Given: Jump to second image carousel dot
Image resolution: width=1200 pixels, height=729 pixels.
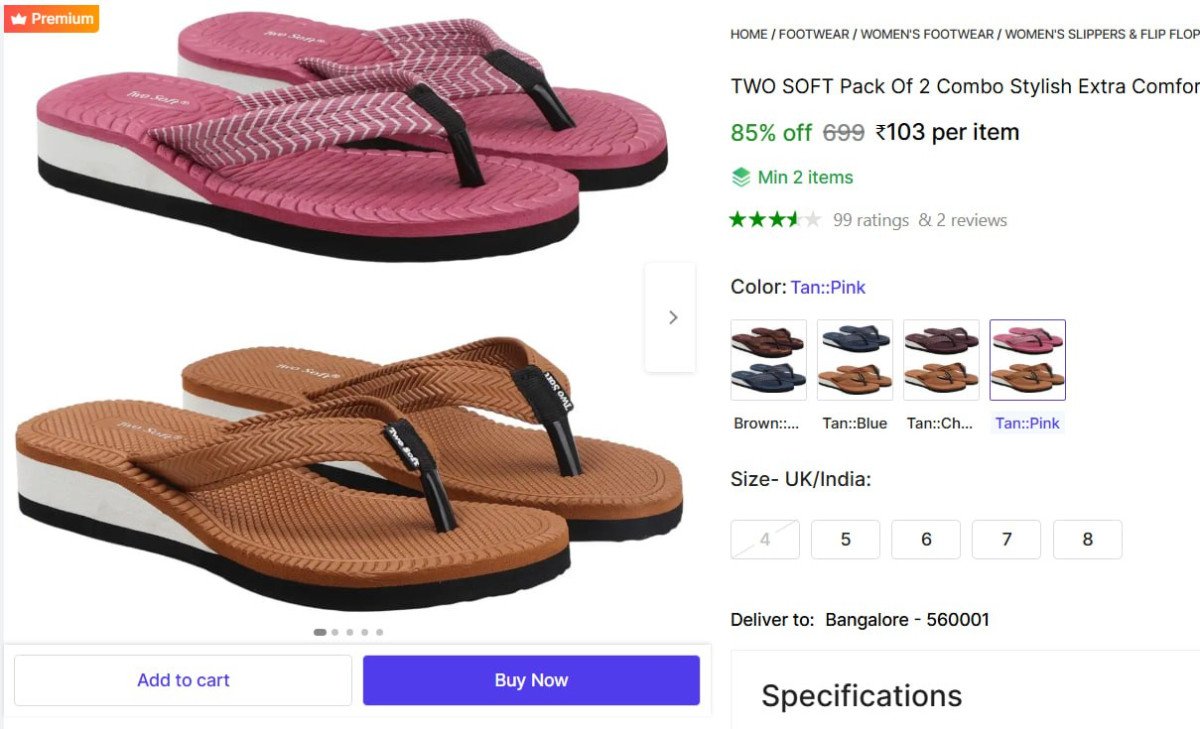Looking at the screenshot, I should point(335,632).
